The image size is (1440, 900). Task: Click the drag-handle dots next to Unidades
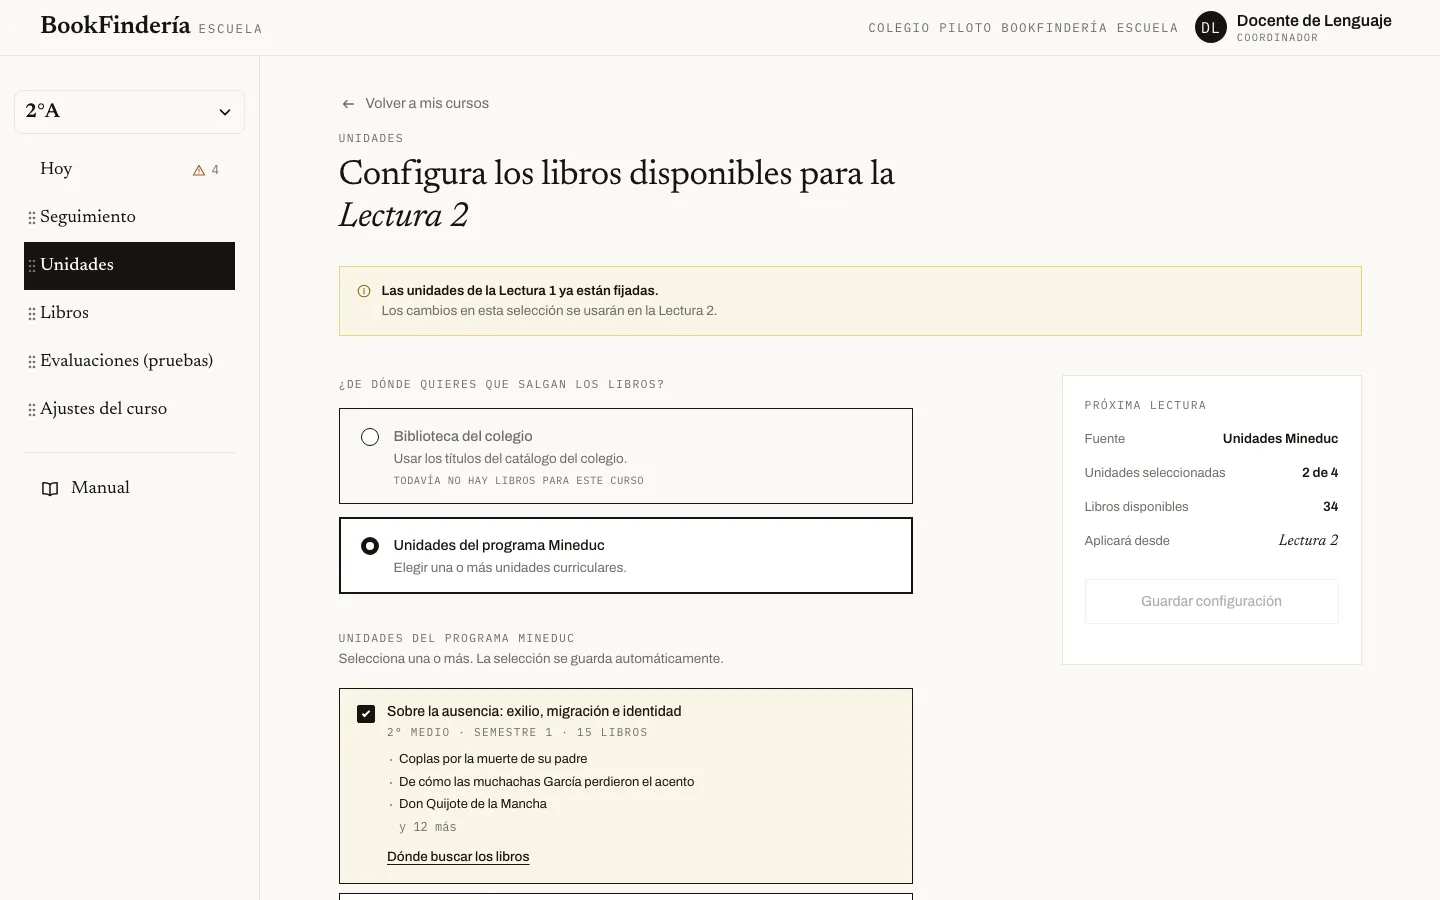[32, 266]
